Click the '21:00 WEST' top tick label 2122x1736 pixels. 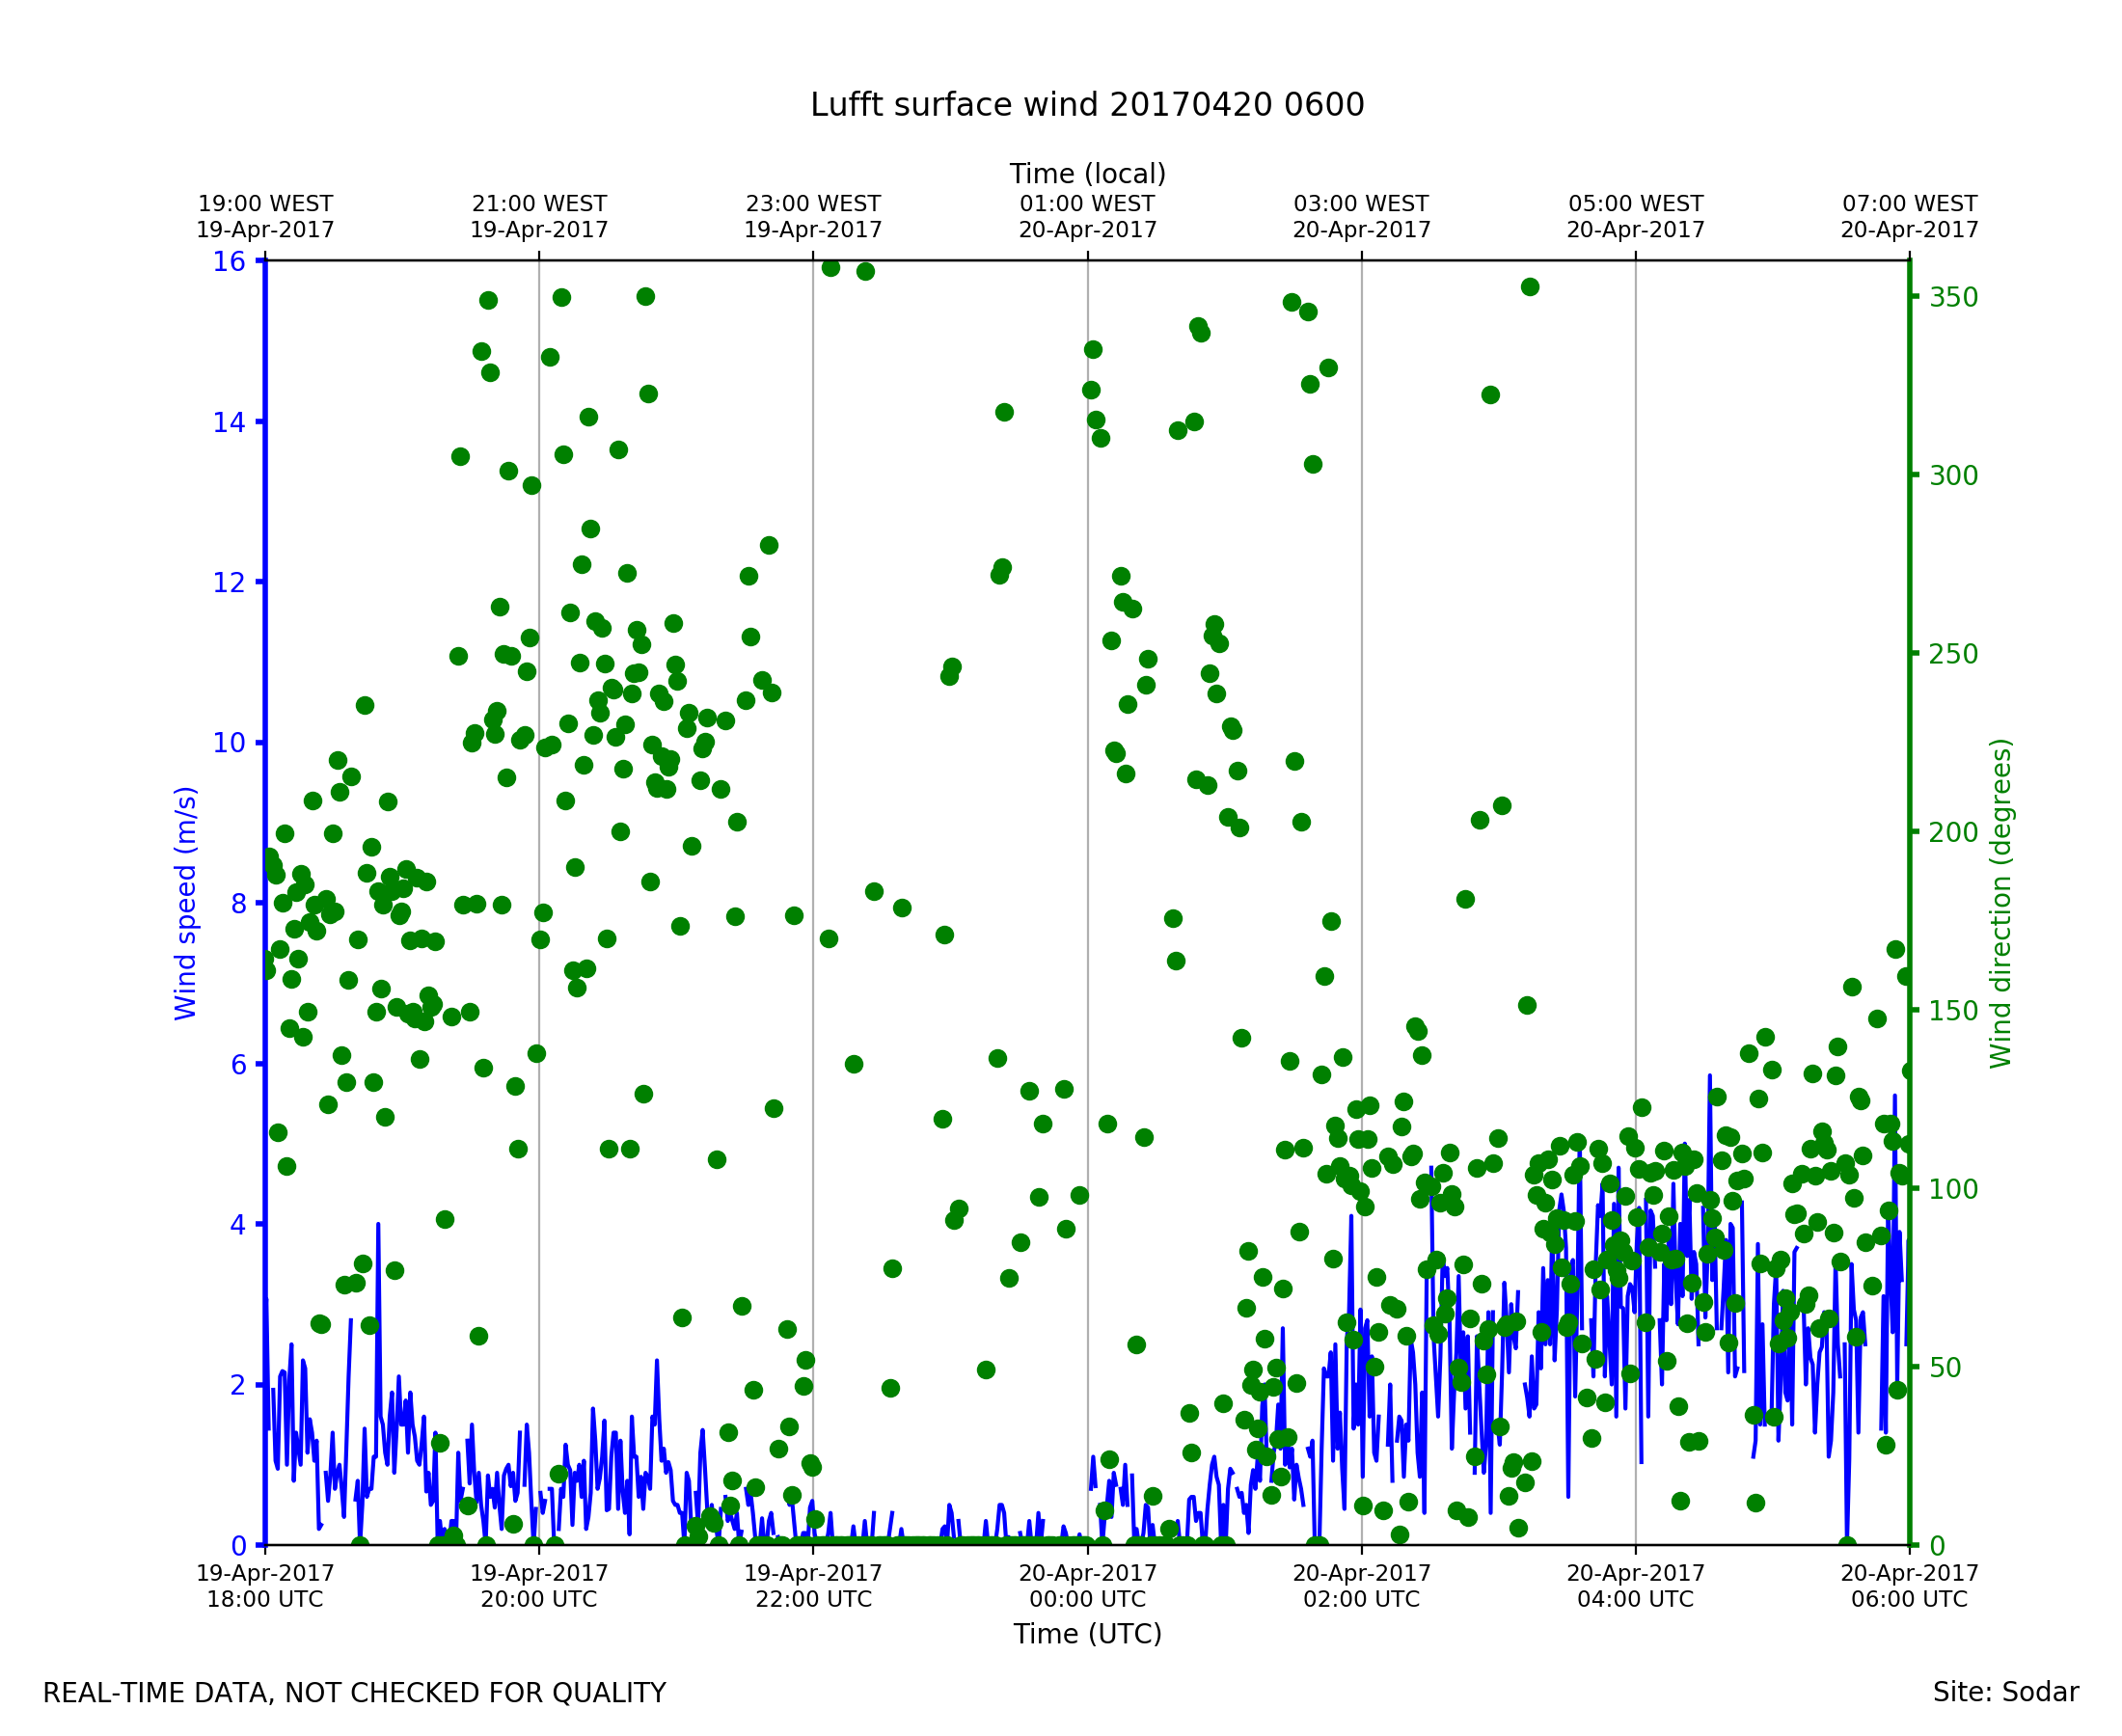(539, 204)
